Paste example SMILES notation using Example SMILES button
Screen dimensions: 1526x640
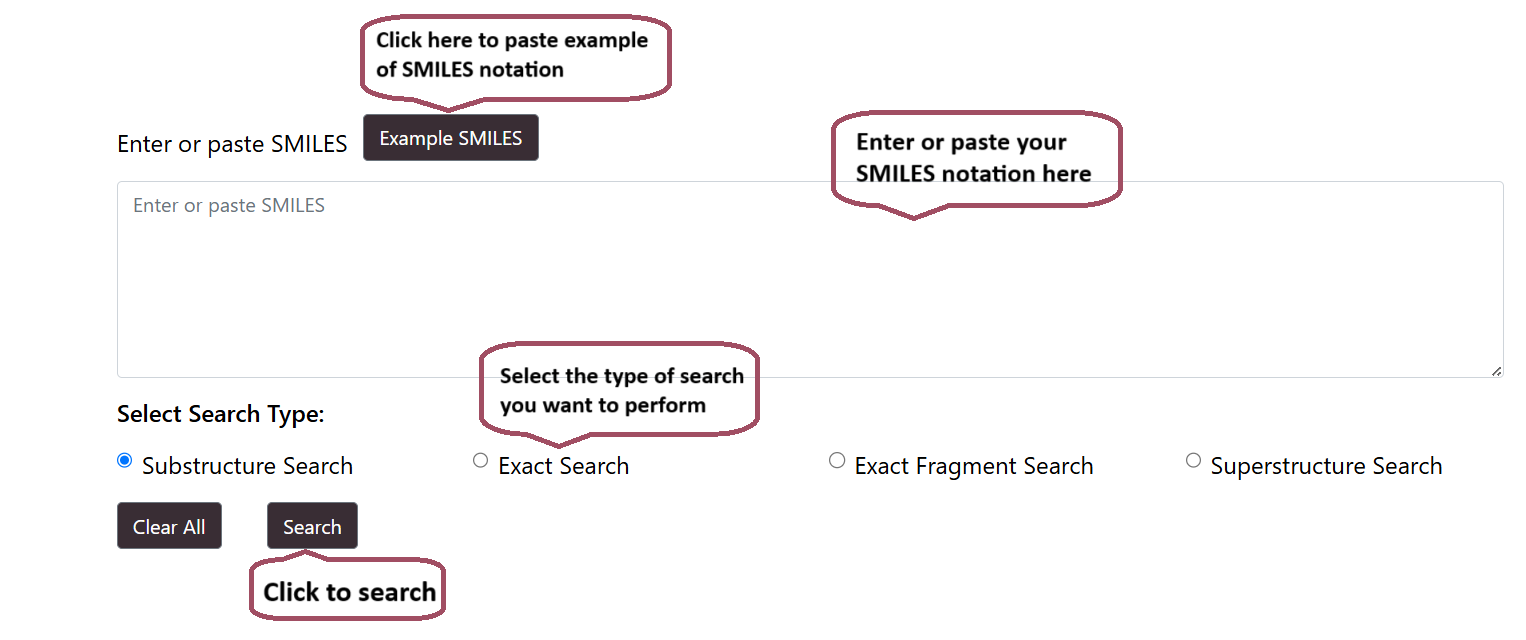(x=450, y=137)
